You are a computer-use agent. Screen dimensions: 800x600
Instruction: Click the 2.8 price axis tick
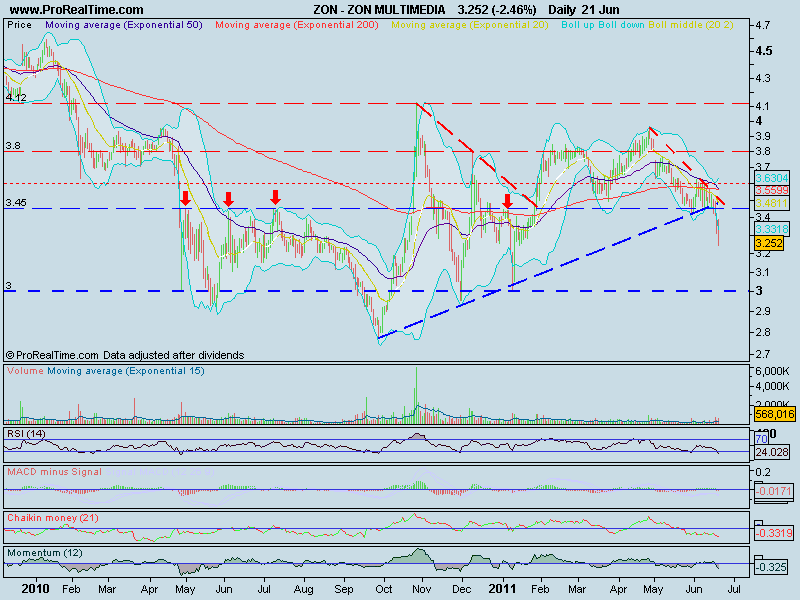pos(763,332)
